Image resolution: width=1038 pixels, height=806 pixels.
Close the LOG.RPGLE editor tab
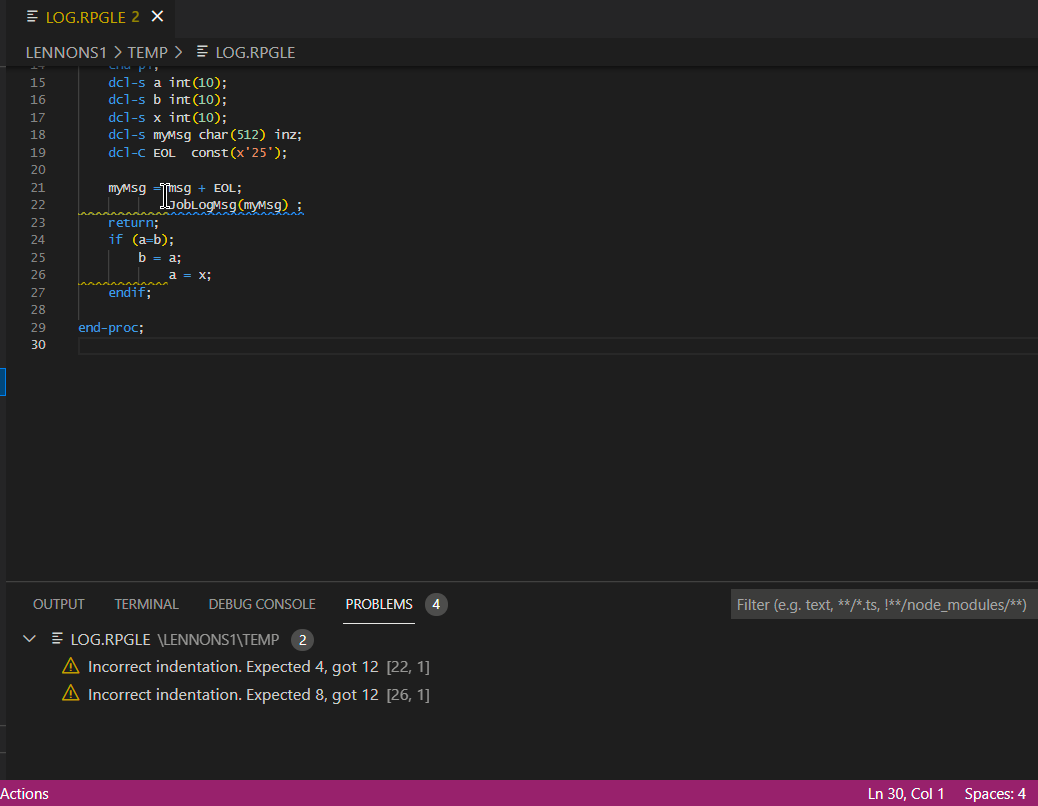tap(156, 17)
